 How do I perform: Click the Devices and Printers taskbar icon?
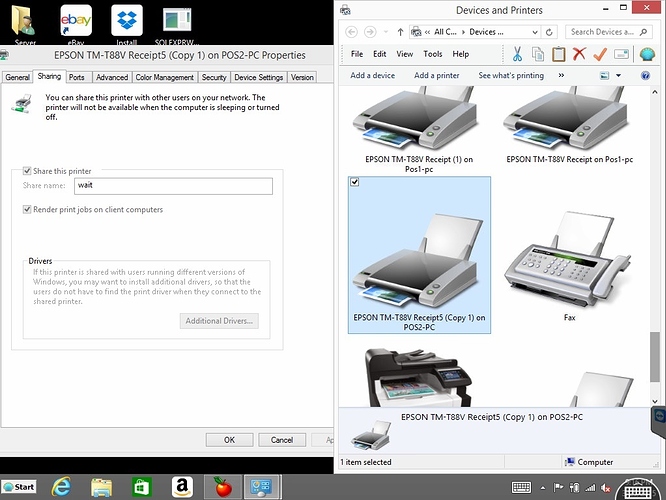coord(262,486)
